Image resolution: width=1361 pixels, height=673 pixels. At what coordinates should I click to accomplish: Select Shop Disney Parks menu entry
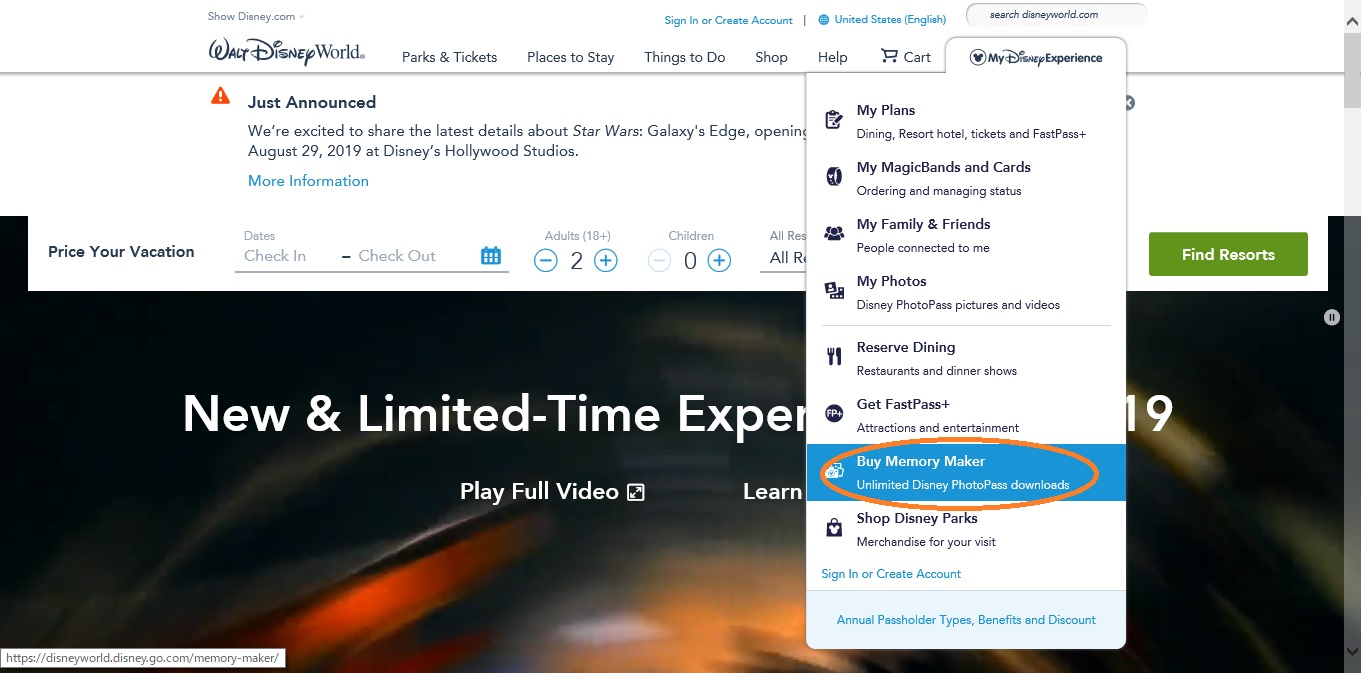[x=966, y=529]
